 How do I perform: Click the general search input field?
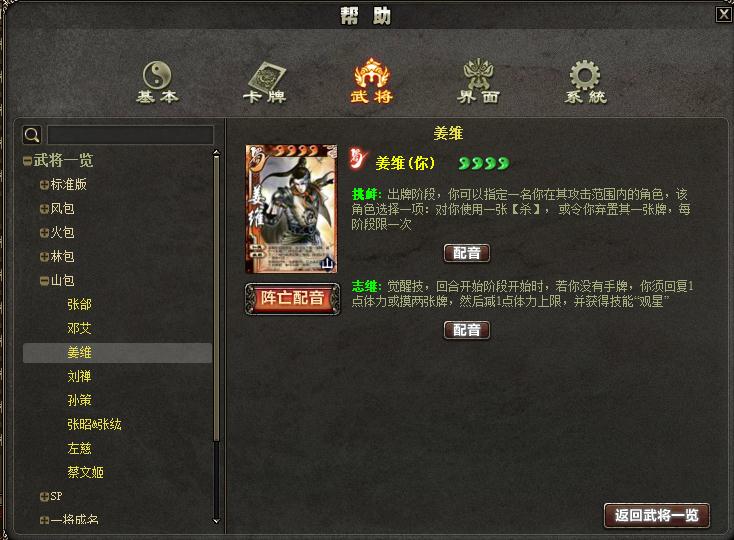tap(131, 135)
